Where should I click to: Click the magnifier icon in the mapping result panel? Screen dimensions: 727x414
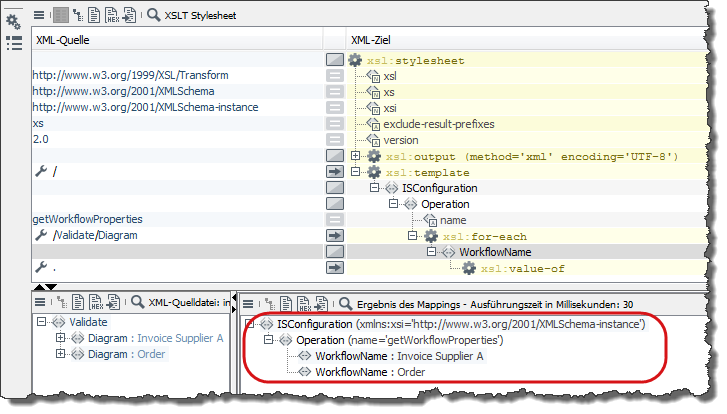pyautogui.click(x=346, y=302)
